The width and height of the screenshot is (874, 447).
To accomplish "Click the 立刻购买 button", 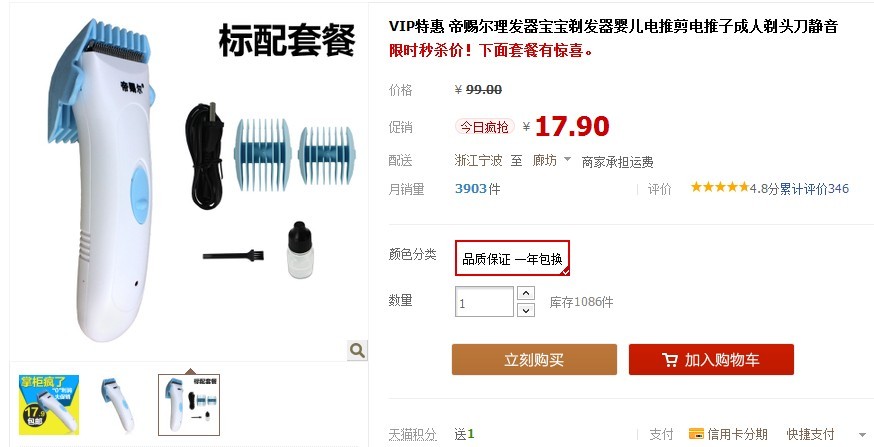I will tap(534, 359).
